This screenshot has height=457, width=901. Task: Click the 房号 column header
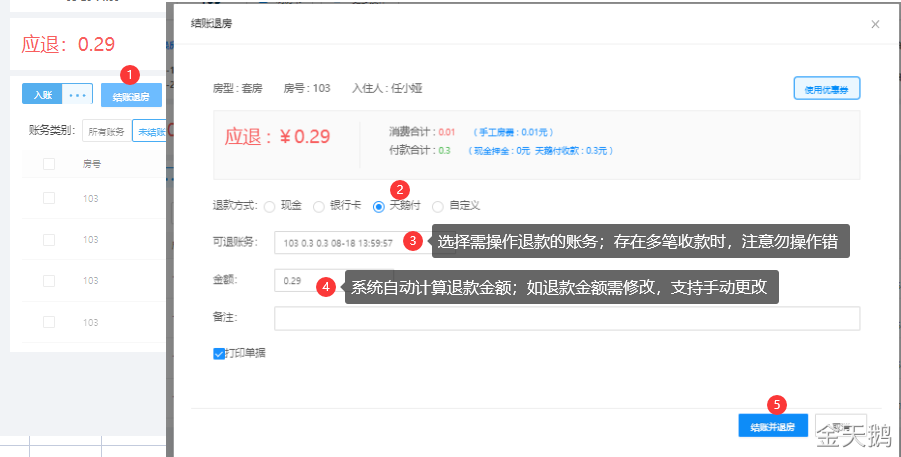(x=91, y=164)
